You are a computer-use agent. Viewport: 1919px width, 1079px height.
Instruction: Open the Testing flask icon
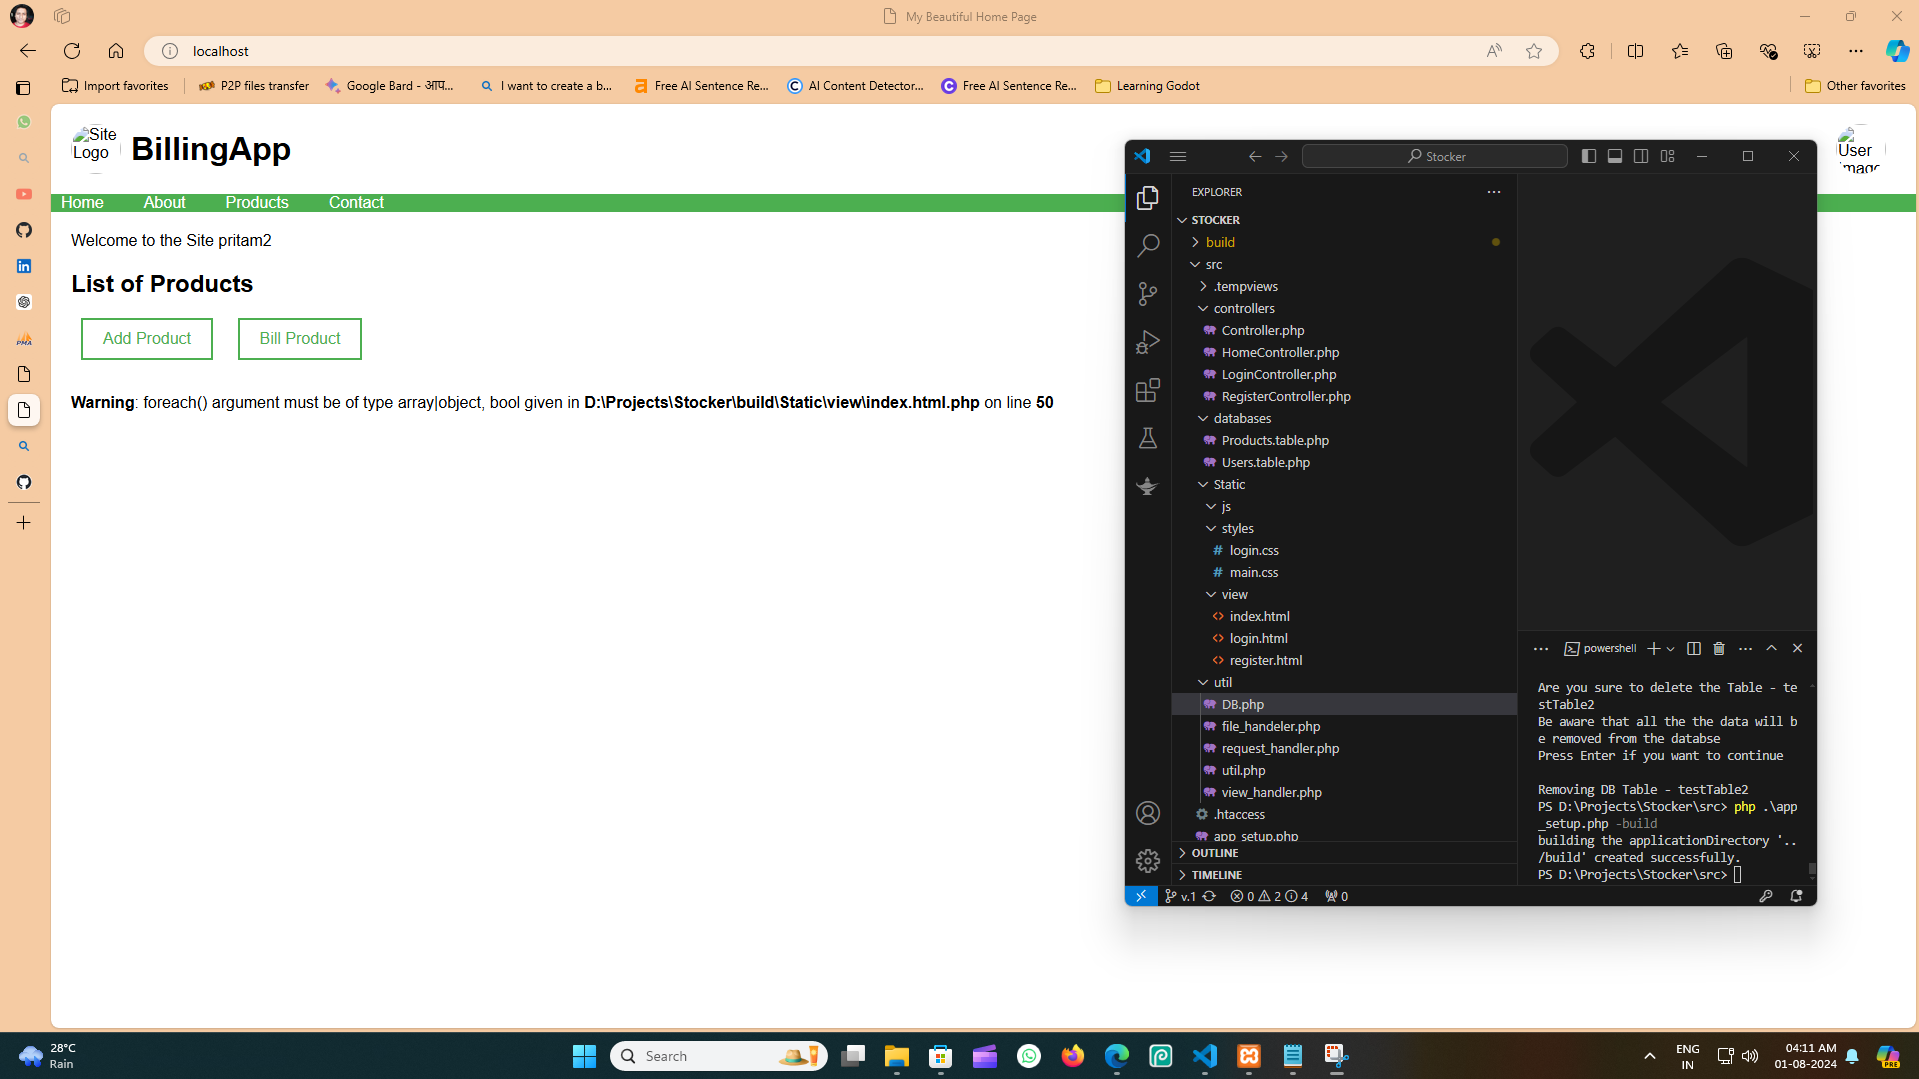(1148, 438)
